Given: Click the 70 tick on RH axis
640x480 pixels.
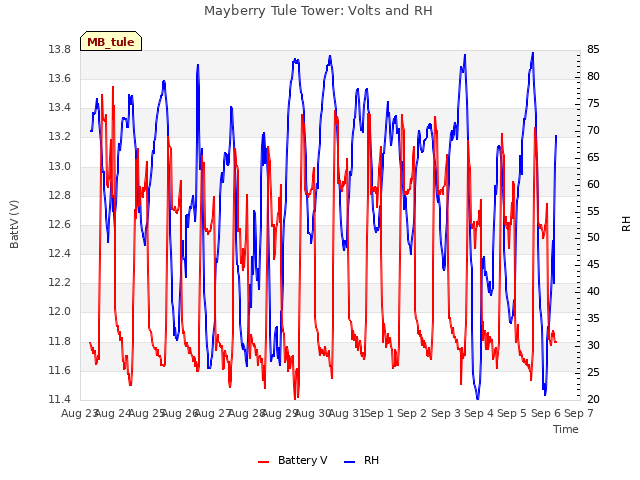Looking at the screenshot, I should click(593, 130).
